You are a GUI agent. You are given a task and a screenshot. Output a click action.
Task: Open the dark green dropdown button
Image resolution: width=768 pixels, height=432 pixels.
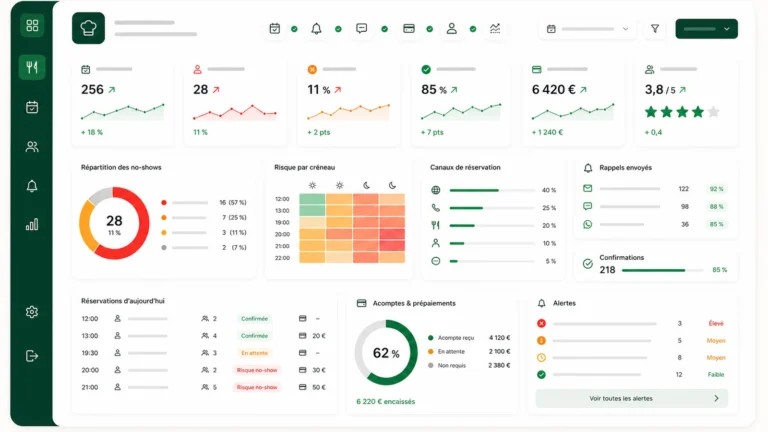pos(706,29)
